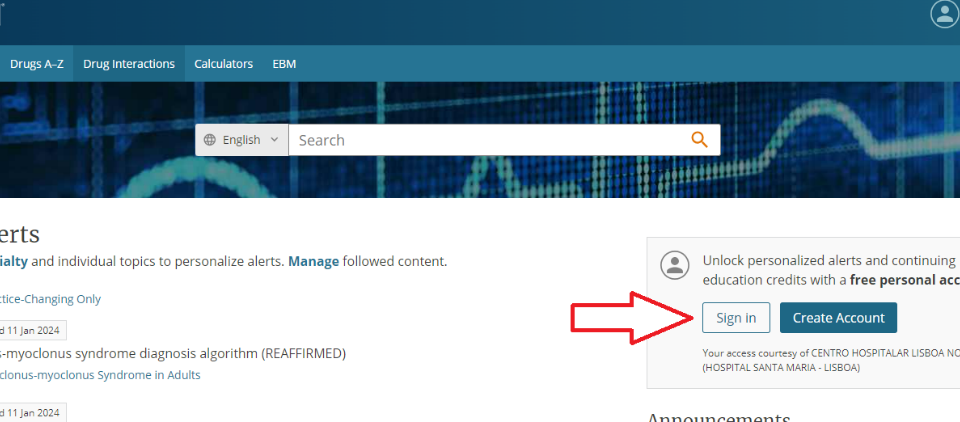Open the Drugs A–Z menu
Viewport: 960px width, 422px height.
[x=37, y=64]
